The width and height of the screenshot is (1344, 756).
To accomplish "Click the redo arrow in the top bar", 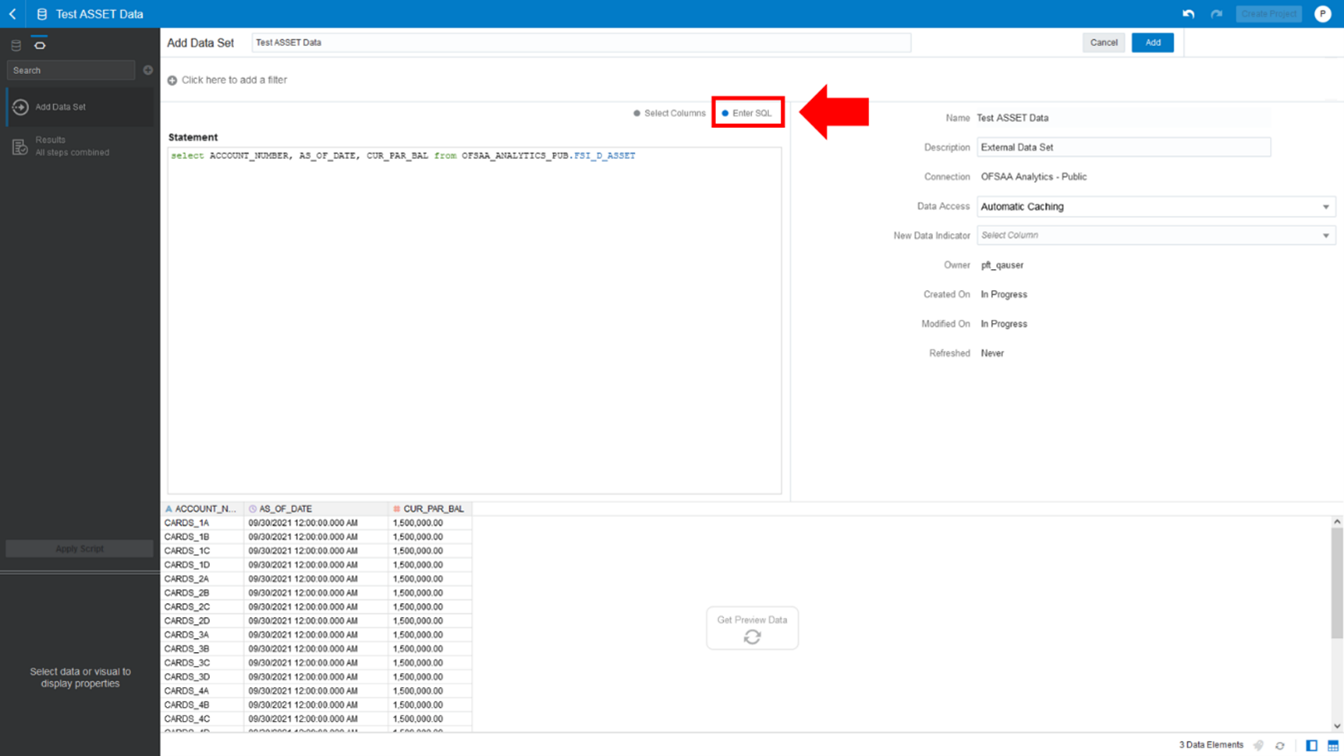I will (1217, 14).
